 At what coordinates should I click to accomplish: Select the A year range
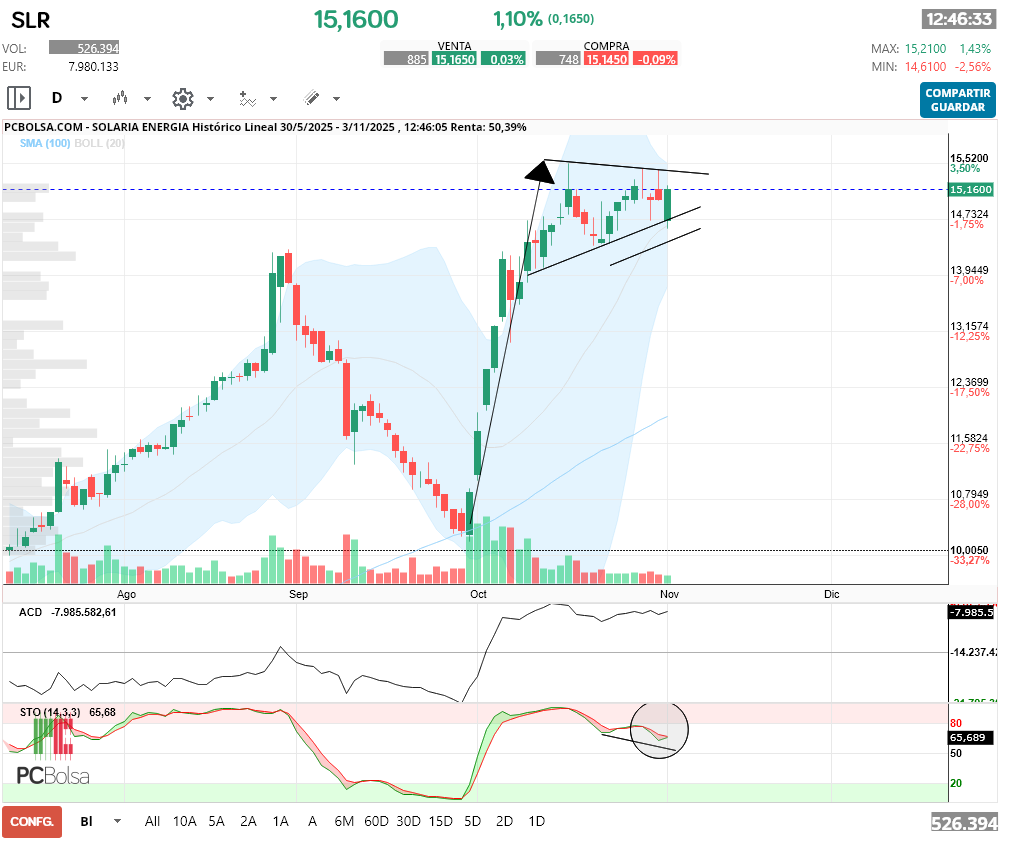coord(312,821)
